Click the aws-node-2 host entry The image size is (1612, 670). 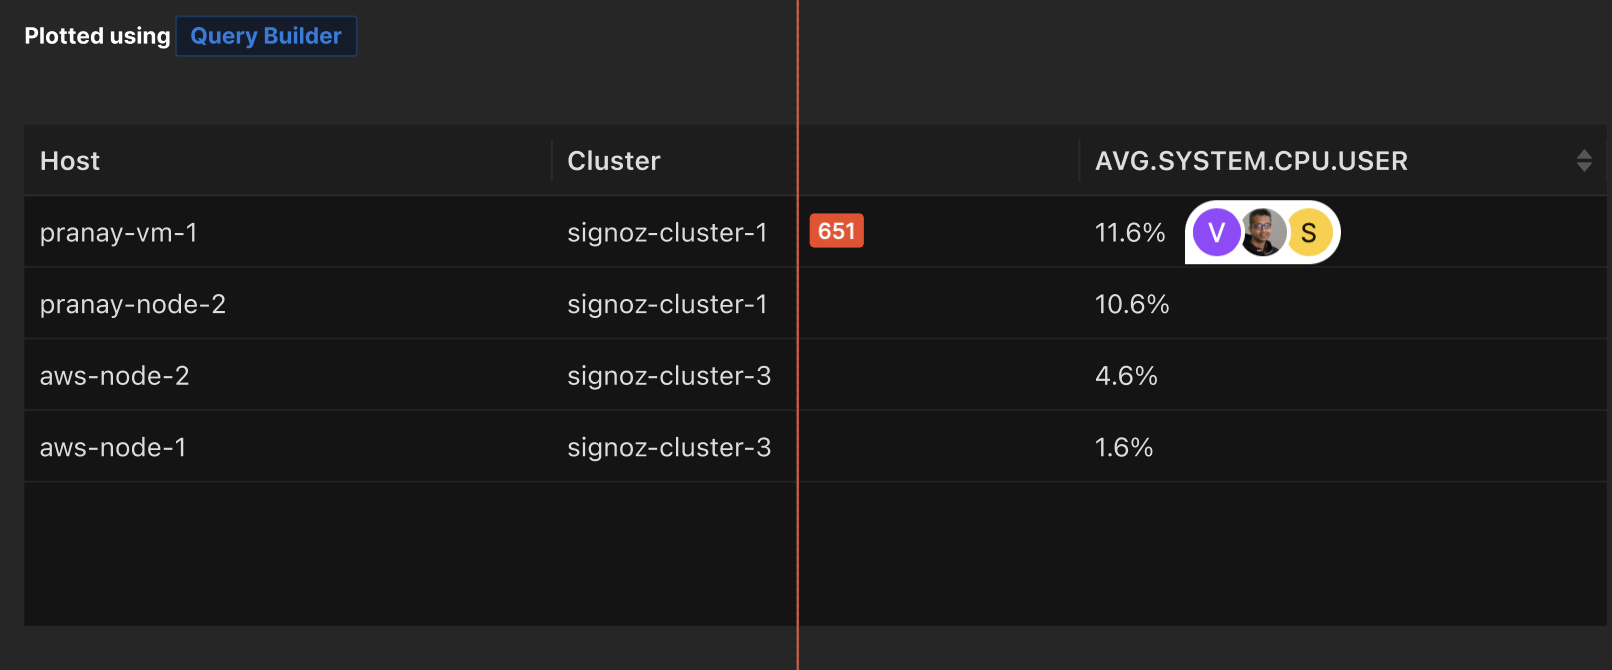coord(114,375)
